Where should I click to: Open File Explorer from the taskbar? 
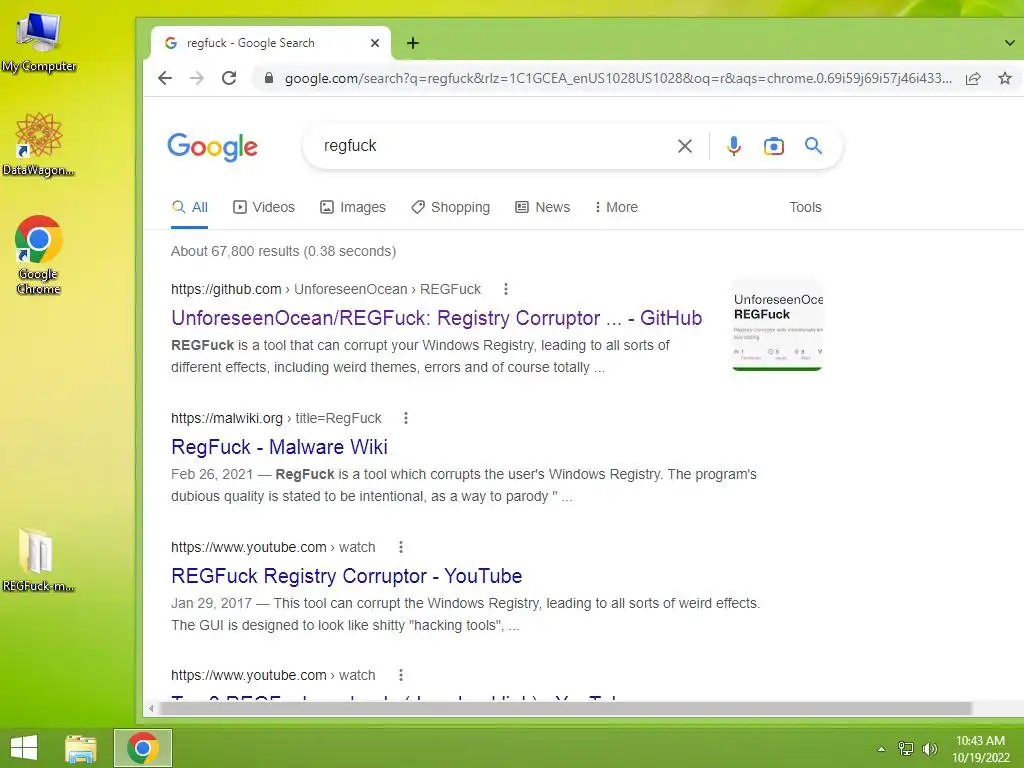(x=80, y=748)
